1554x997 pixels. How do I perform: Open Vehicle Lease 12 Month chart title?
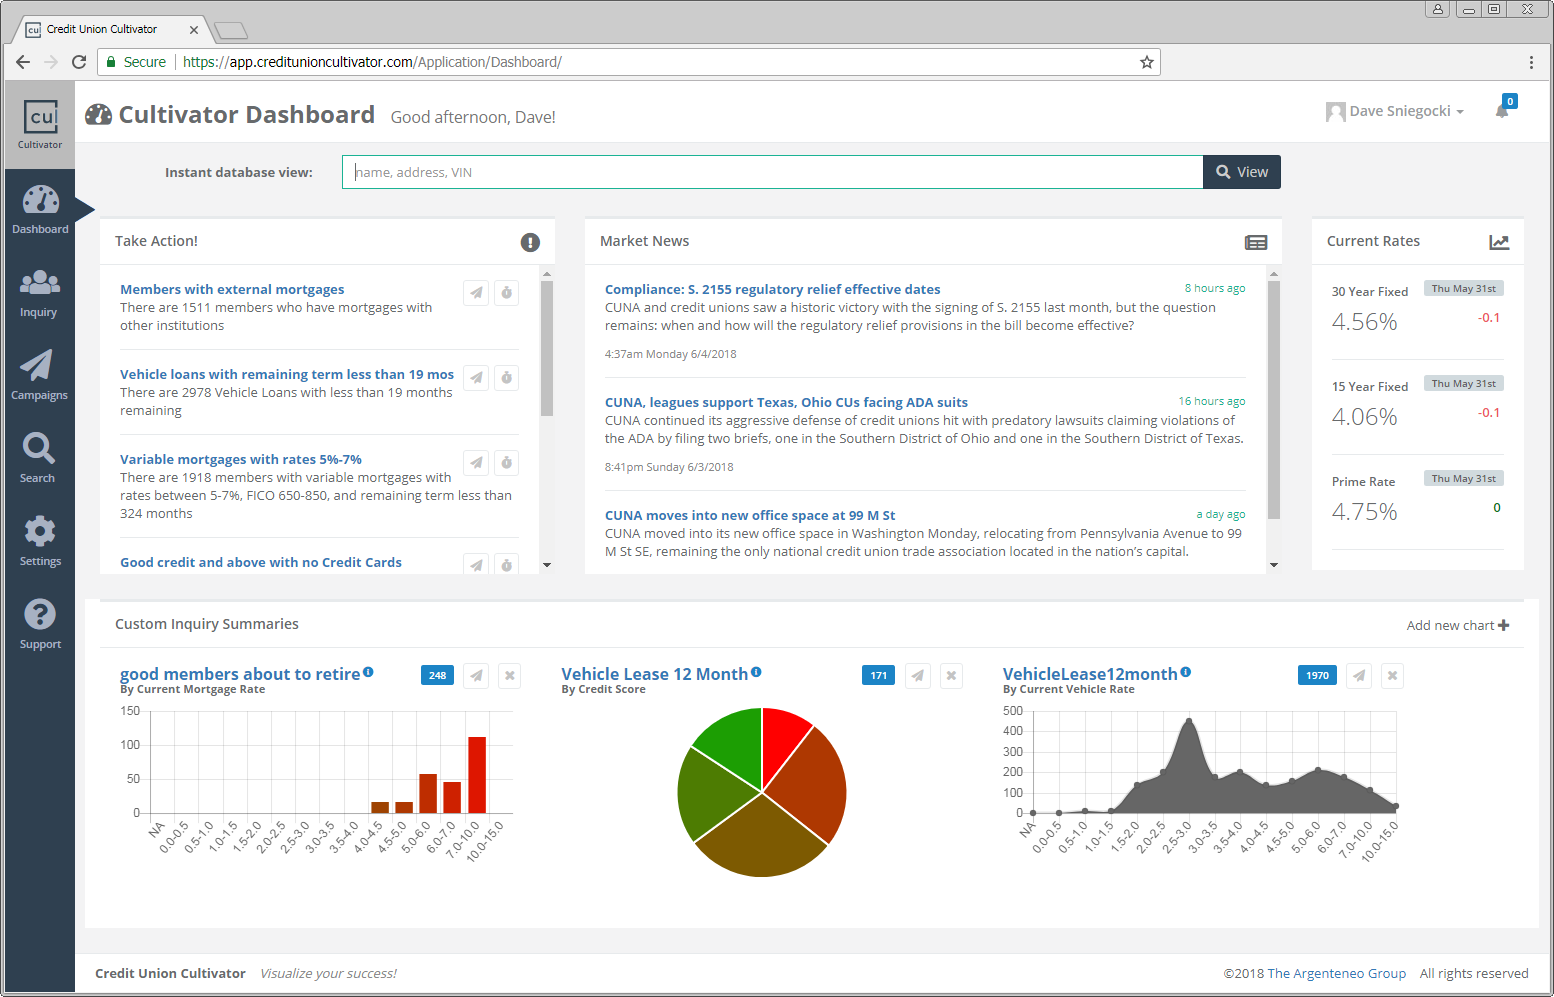pos(654,675)
